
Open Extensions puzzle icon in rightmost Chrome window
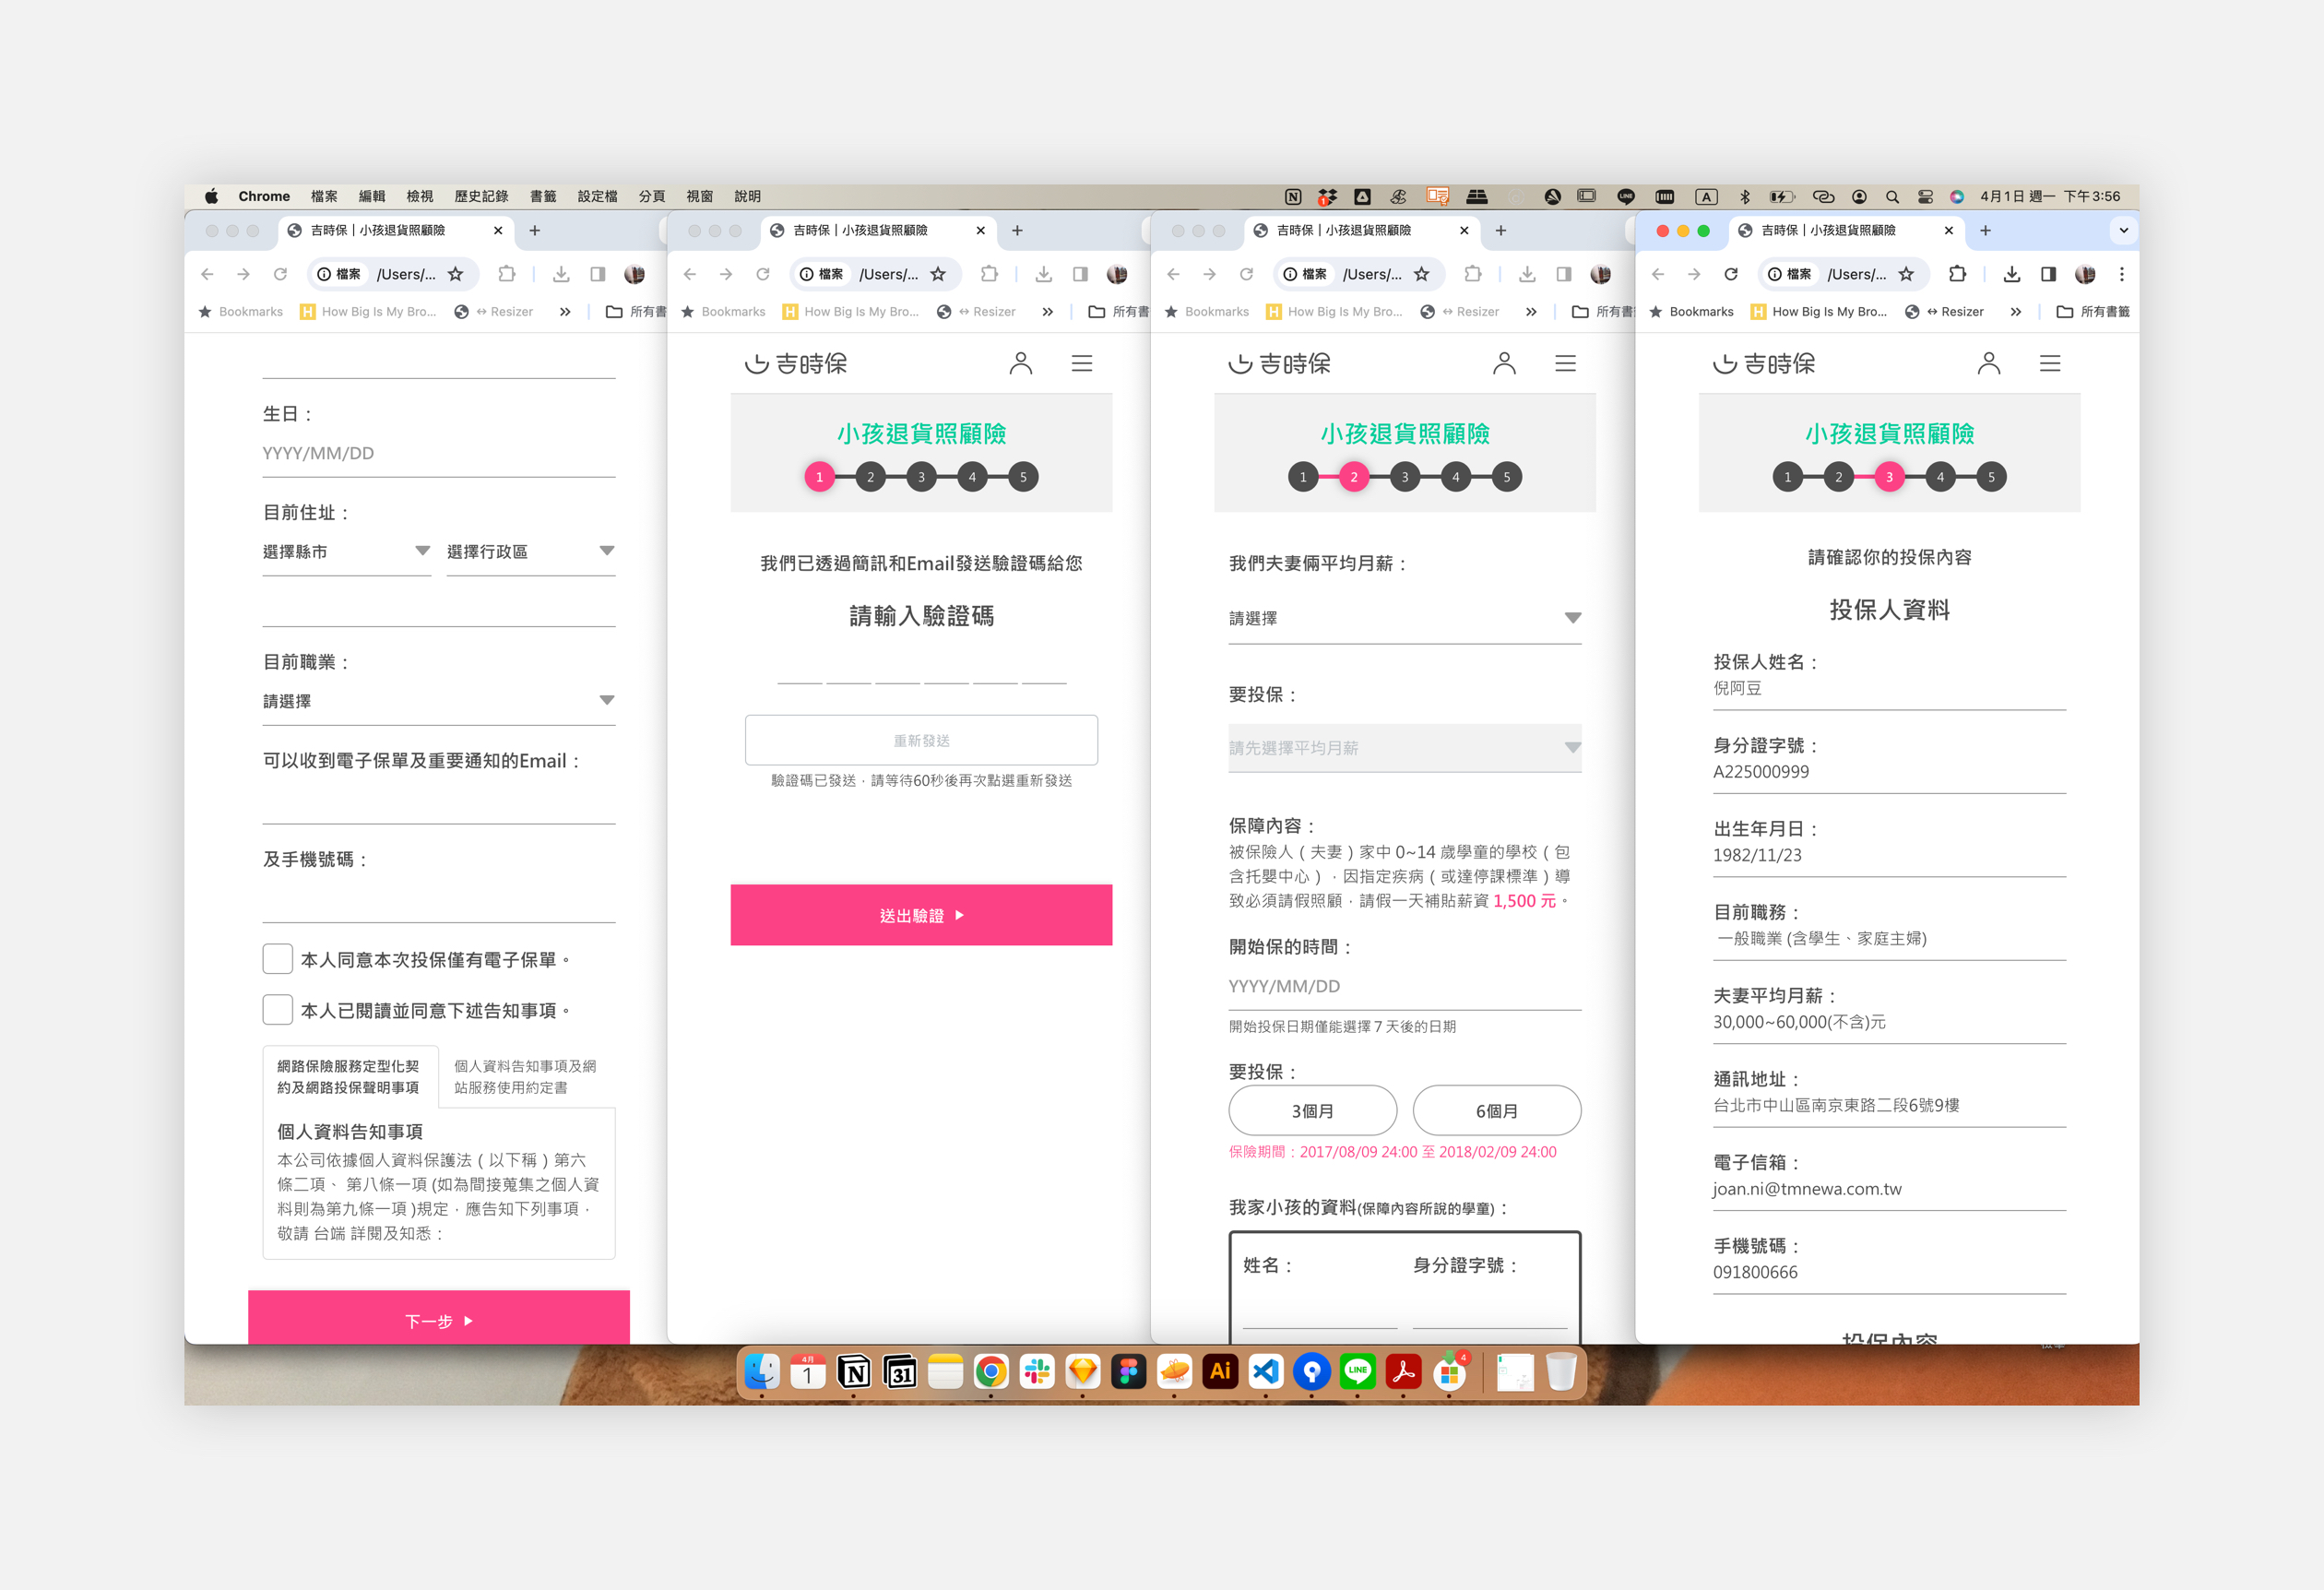tap(1957, 274)
